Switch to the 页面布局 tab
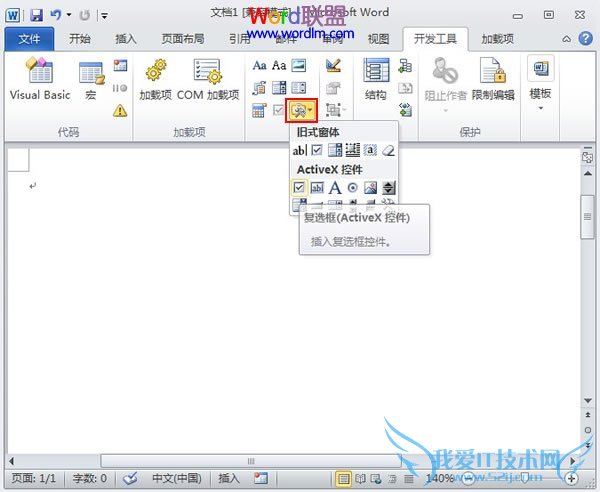The height and width of the screenshot is (492, 600). tap(183, 39)
